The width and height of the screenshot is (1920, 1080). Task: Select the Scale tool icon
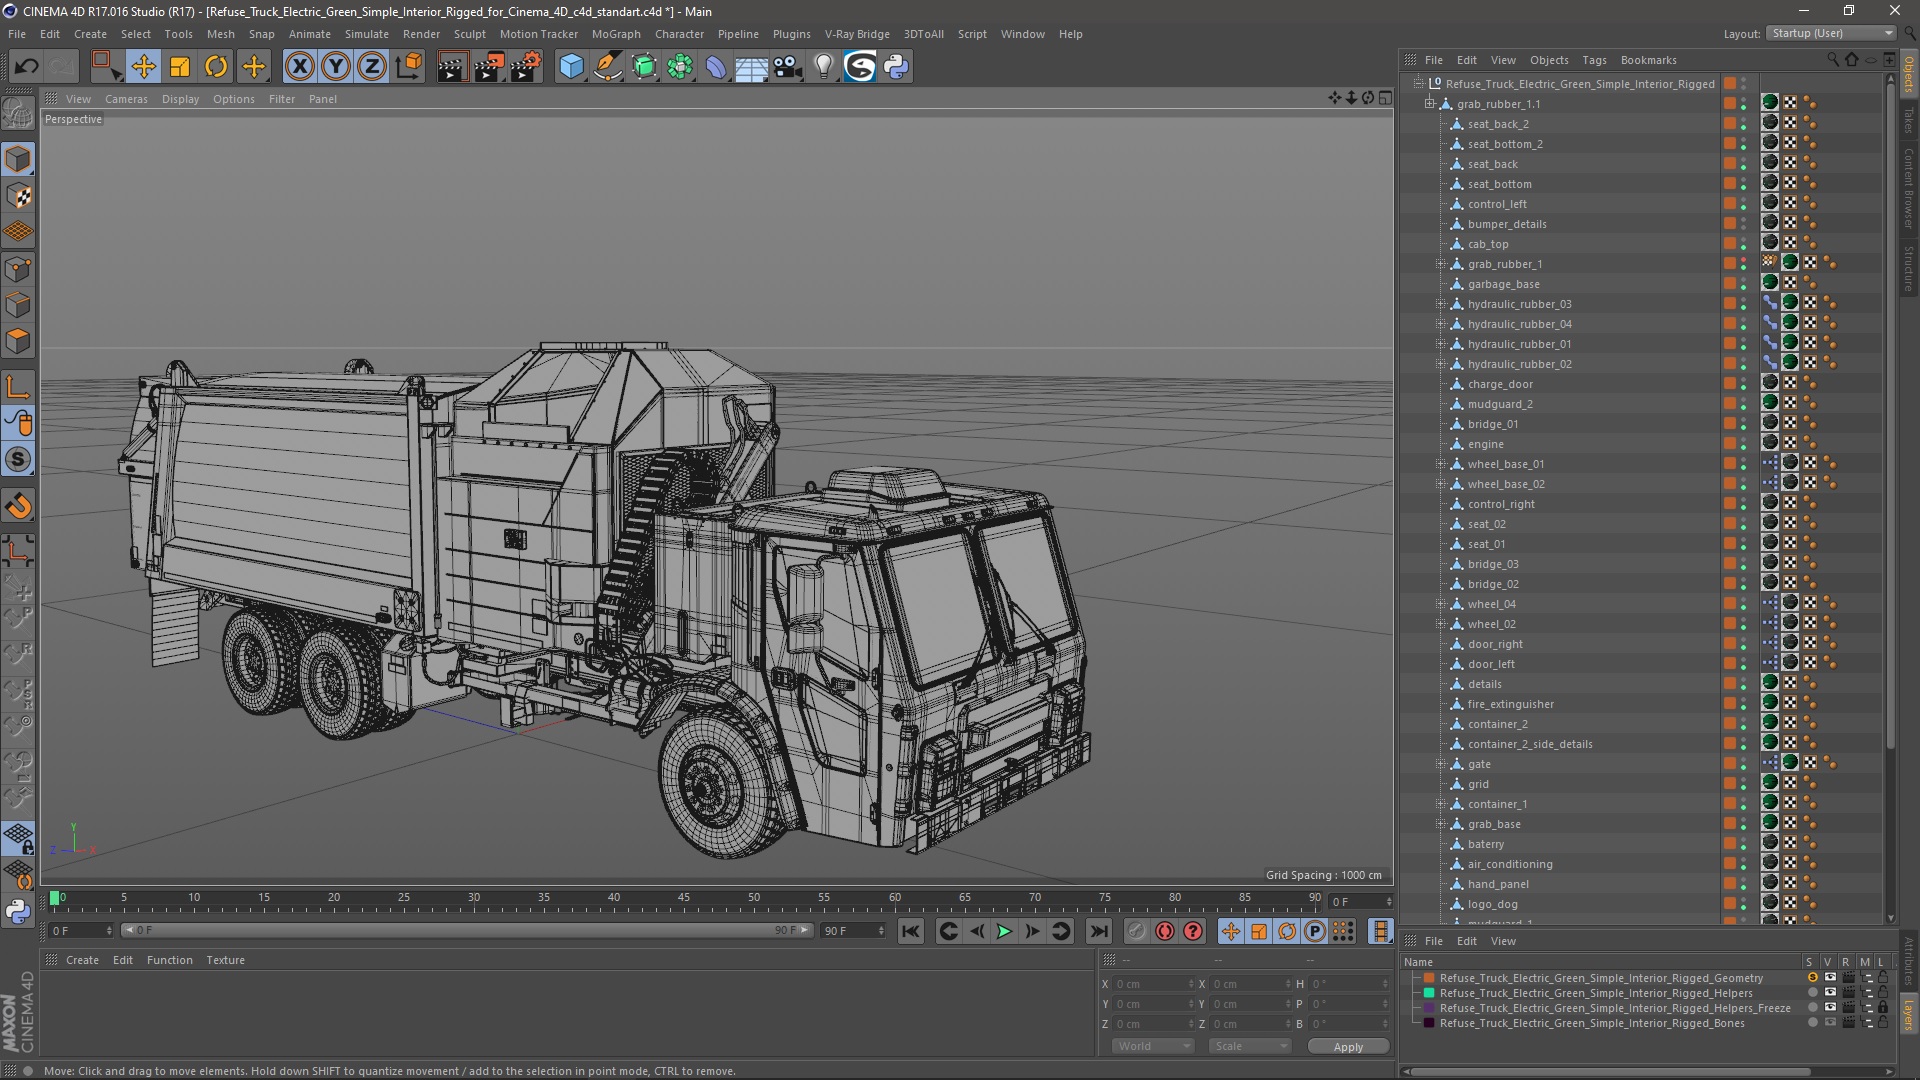180,67
